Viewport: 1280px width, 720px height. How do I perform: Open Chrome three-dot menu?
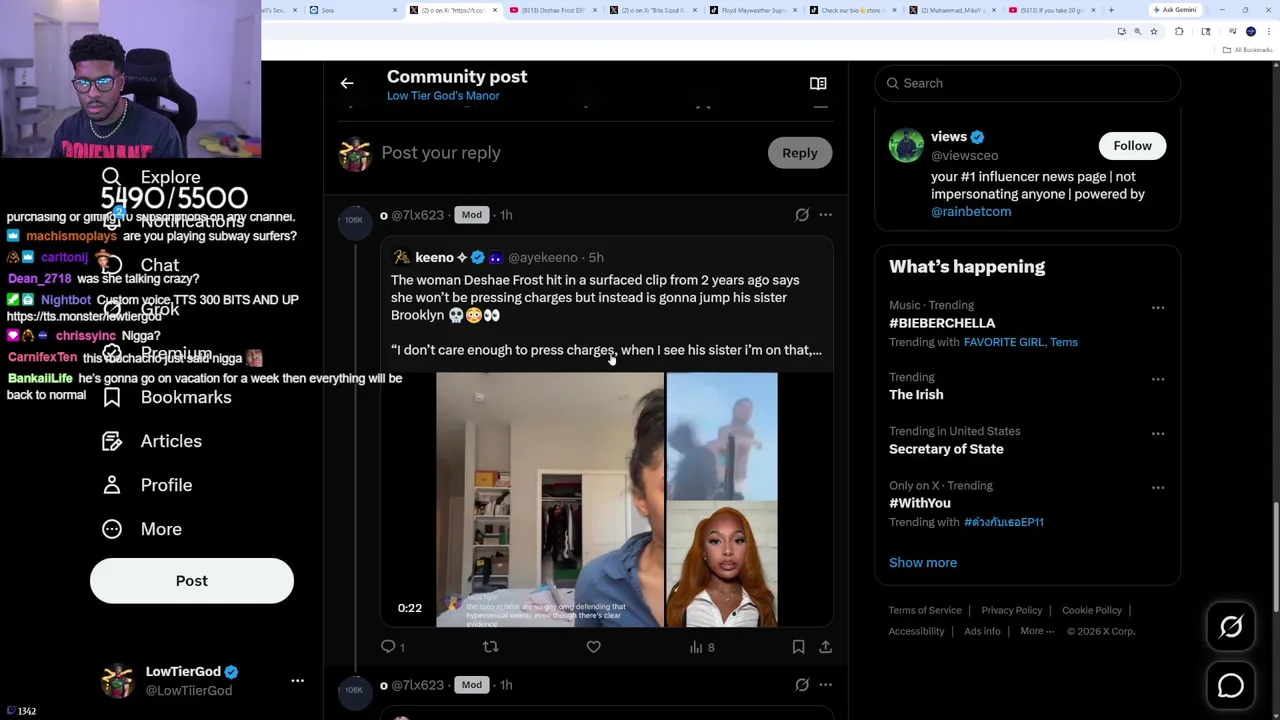1268,32
